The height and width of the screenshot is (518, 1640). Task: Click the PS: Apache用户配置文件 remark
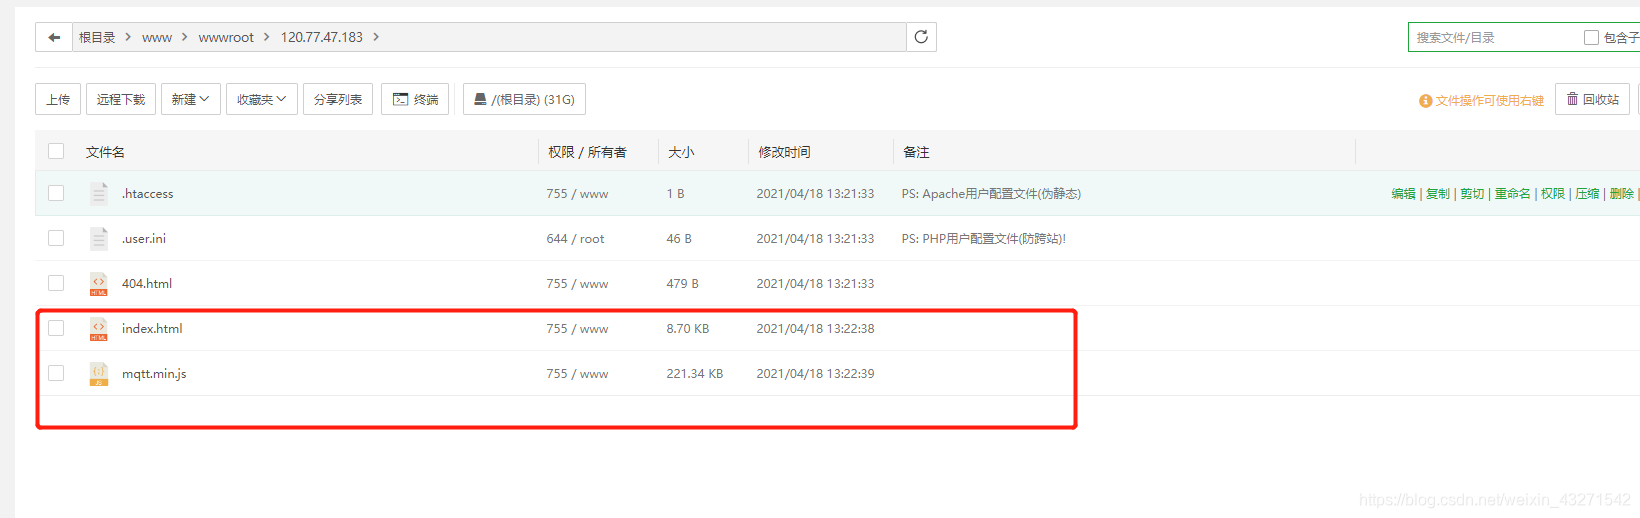[x=991, y=193]
